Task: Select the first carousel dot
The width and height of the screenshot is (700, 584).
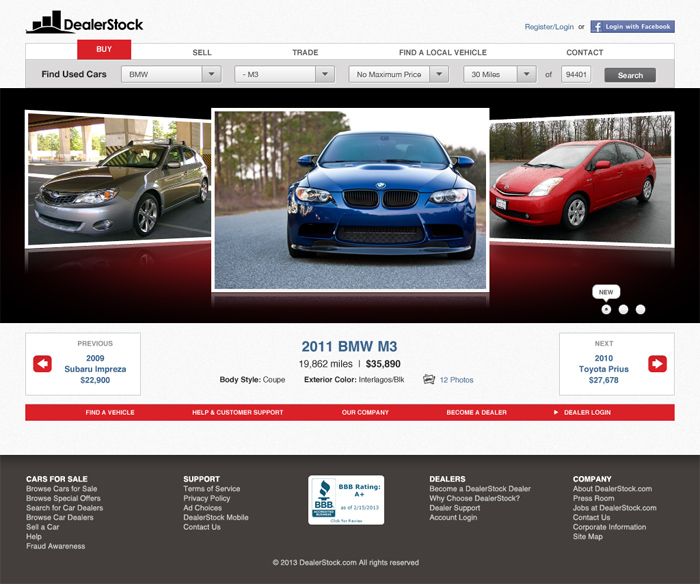Action: [x=606, y=309]
